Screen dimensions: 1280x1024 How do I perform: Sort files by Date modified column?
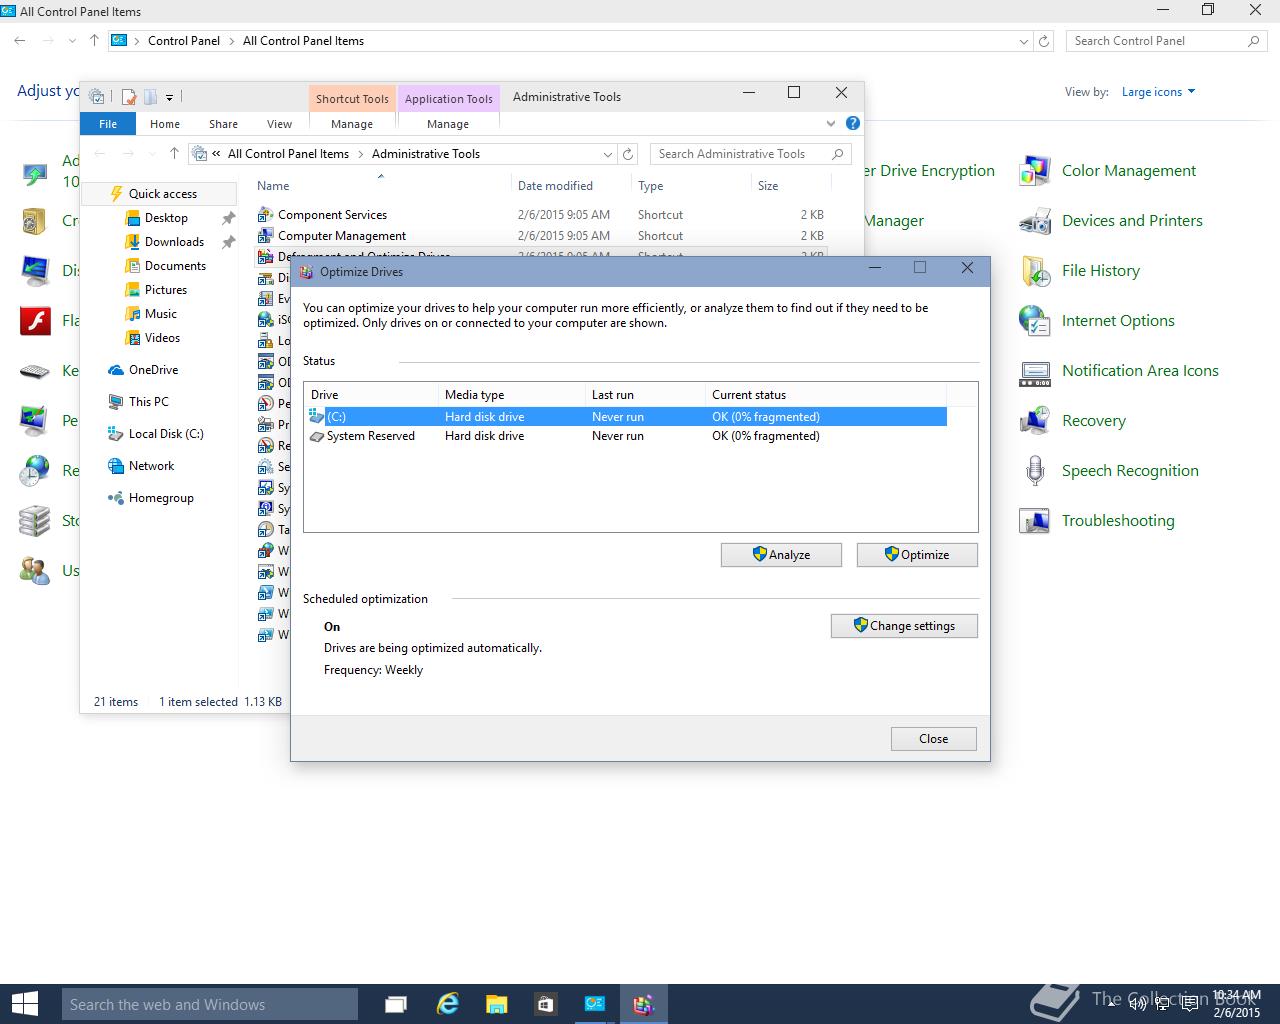[x=555, y=186]
